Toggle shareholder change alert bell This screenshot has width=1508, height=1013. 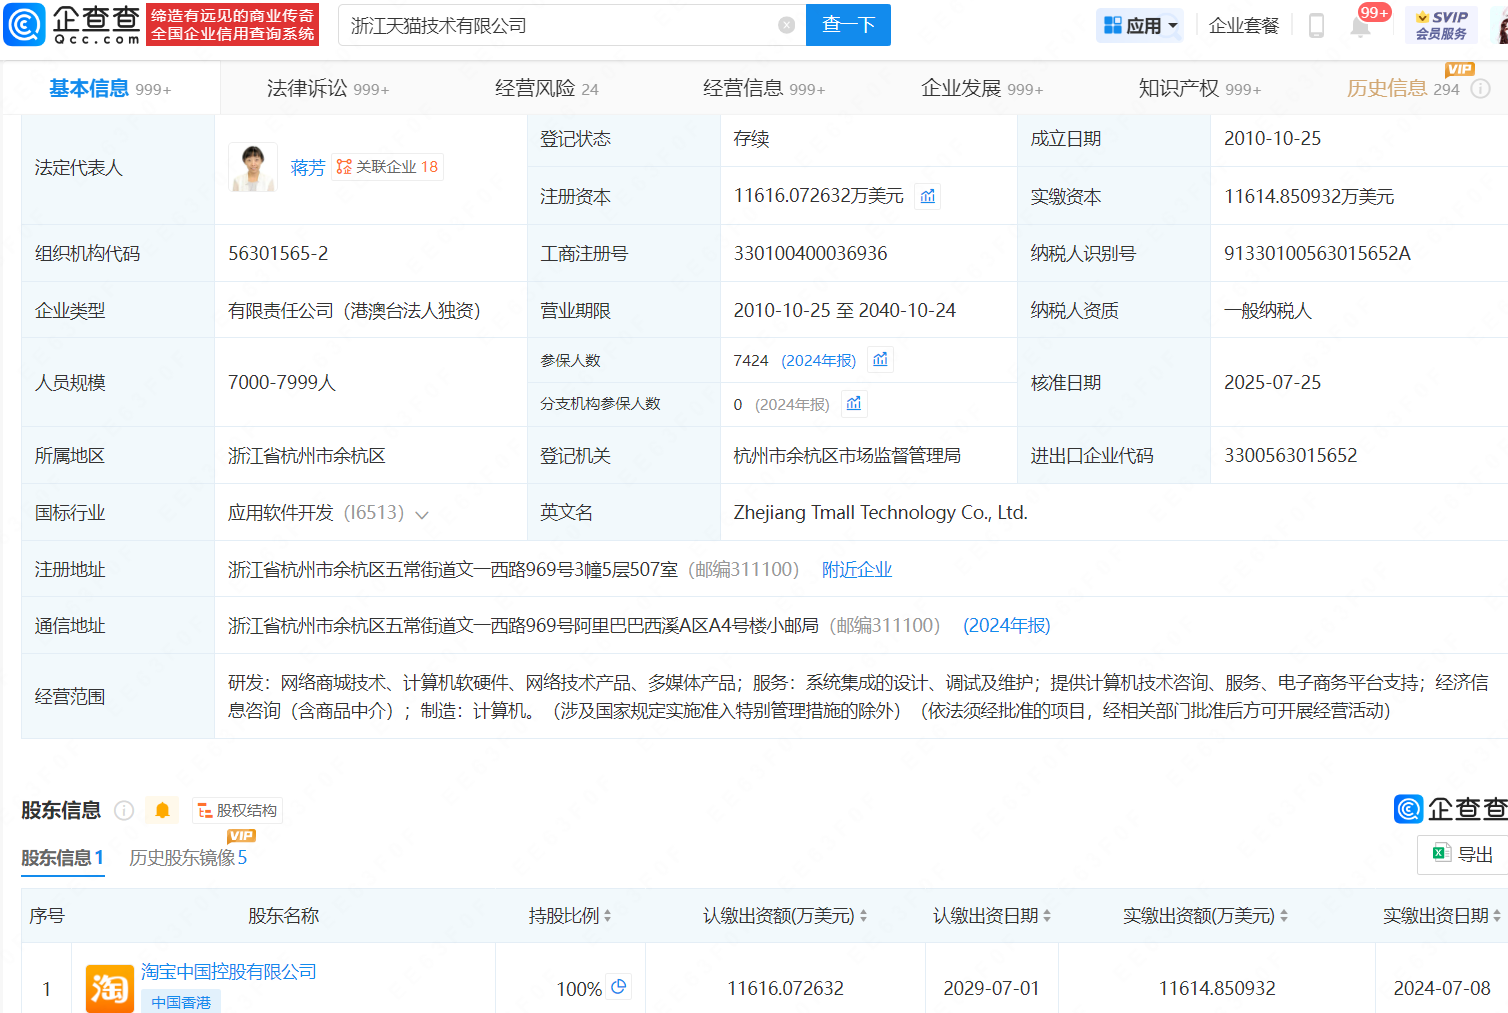(x=162, y=810)
